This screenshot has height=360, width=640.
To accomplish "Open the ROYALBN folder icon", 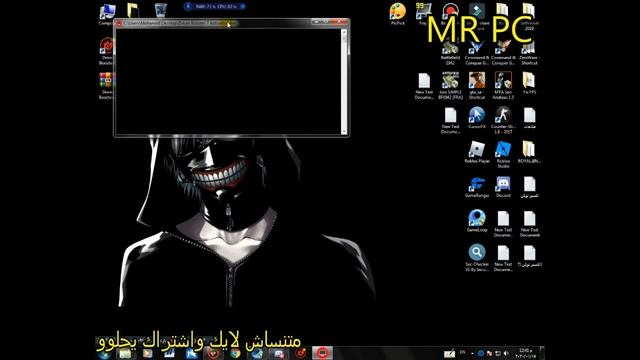I will [529, 152].
